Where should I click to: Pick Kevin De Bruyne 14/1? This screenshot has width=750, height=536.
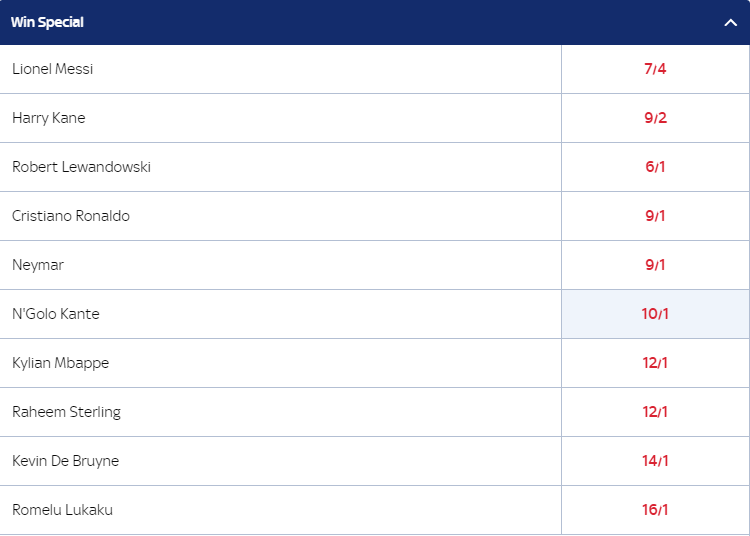pyautogui.click(x=655, y=461)
